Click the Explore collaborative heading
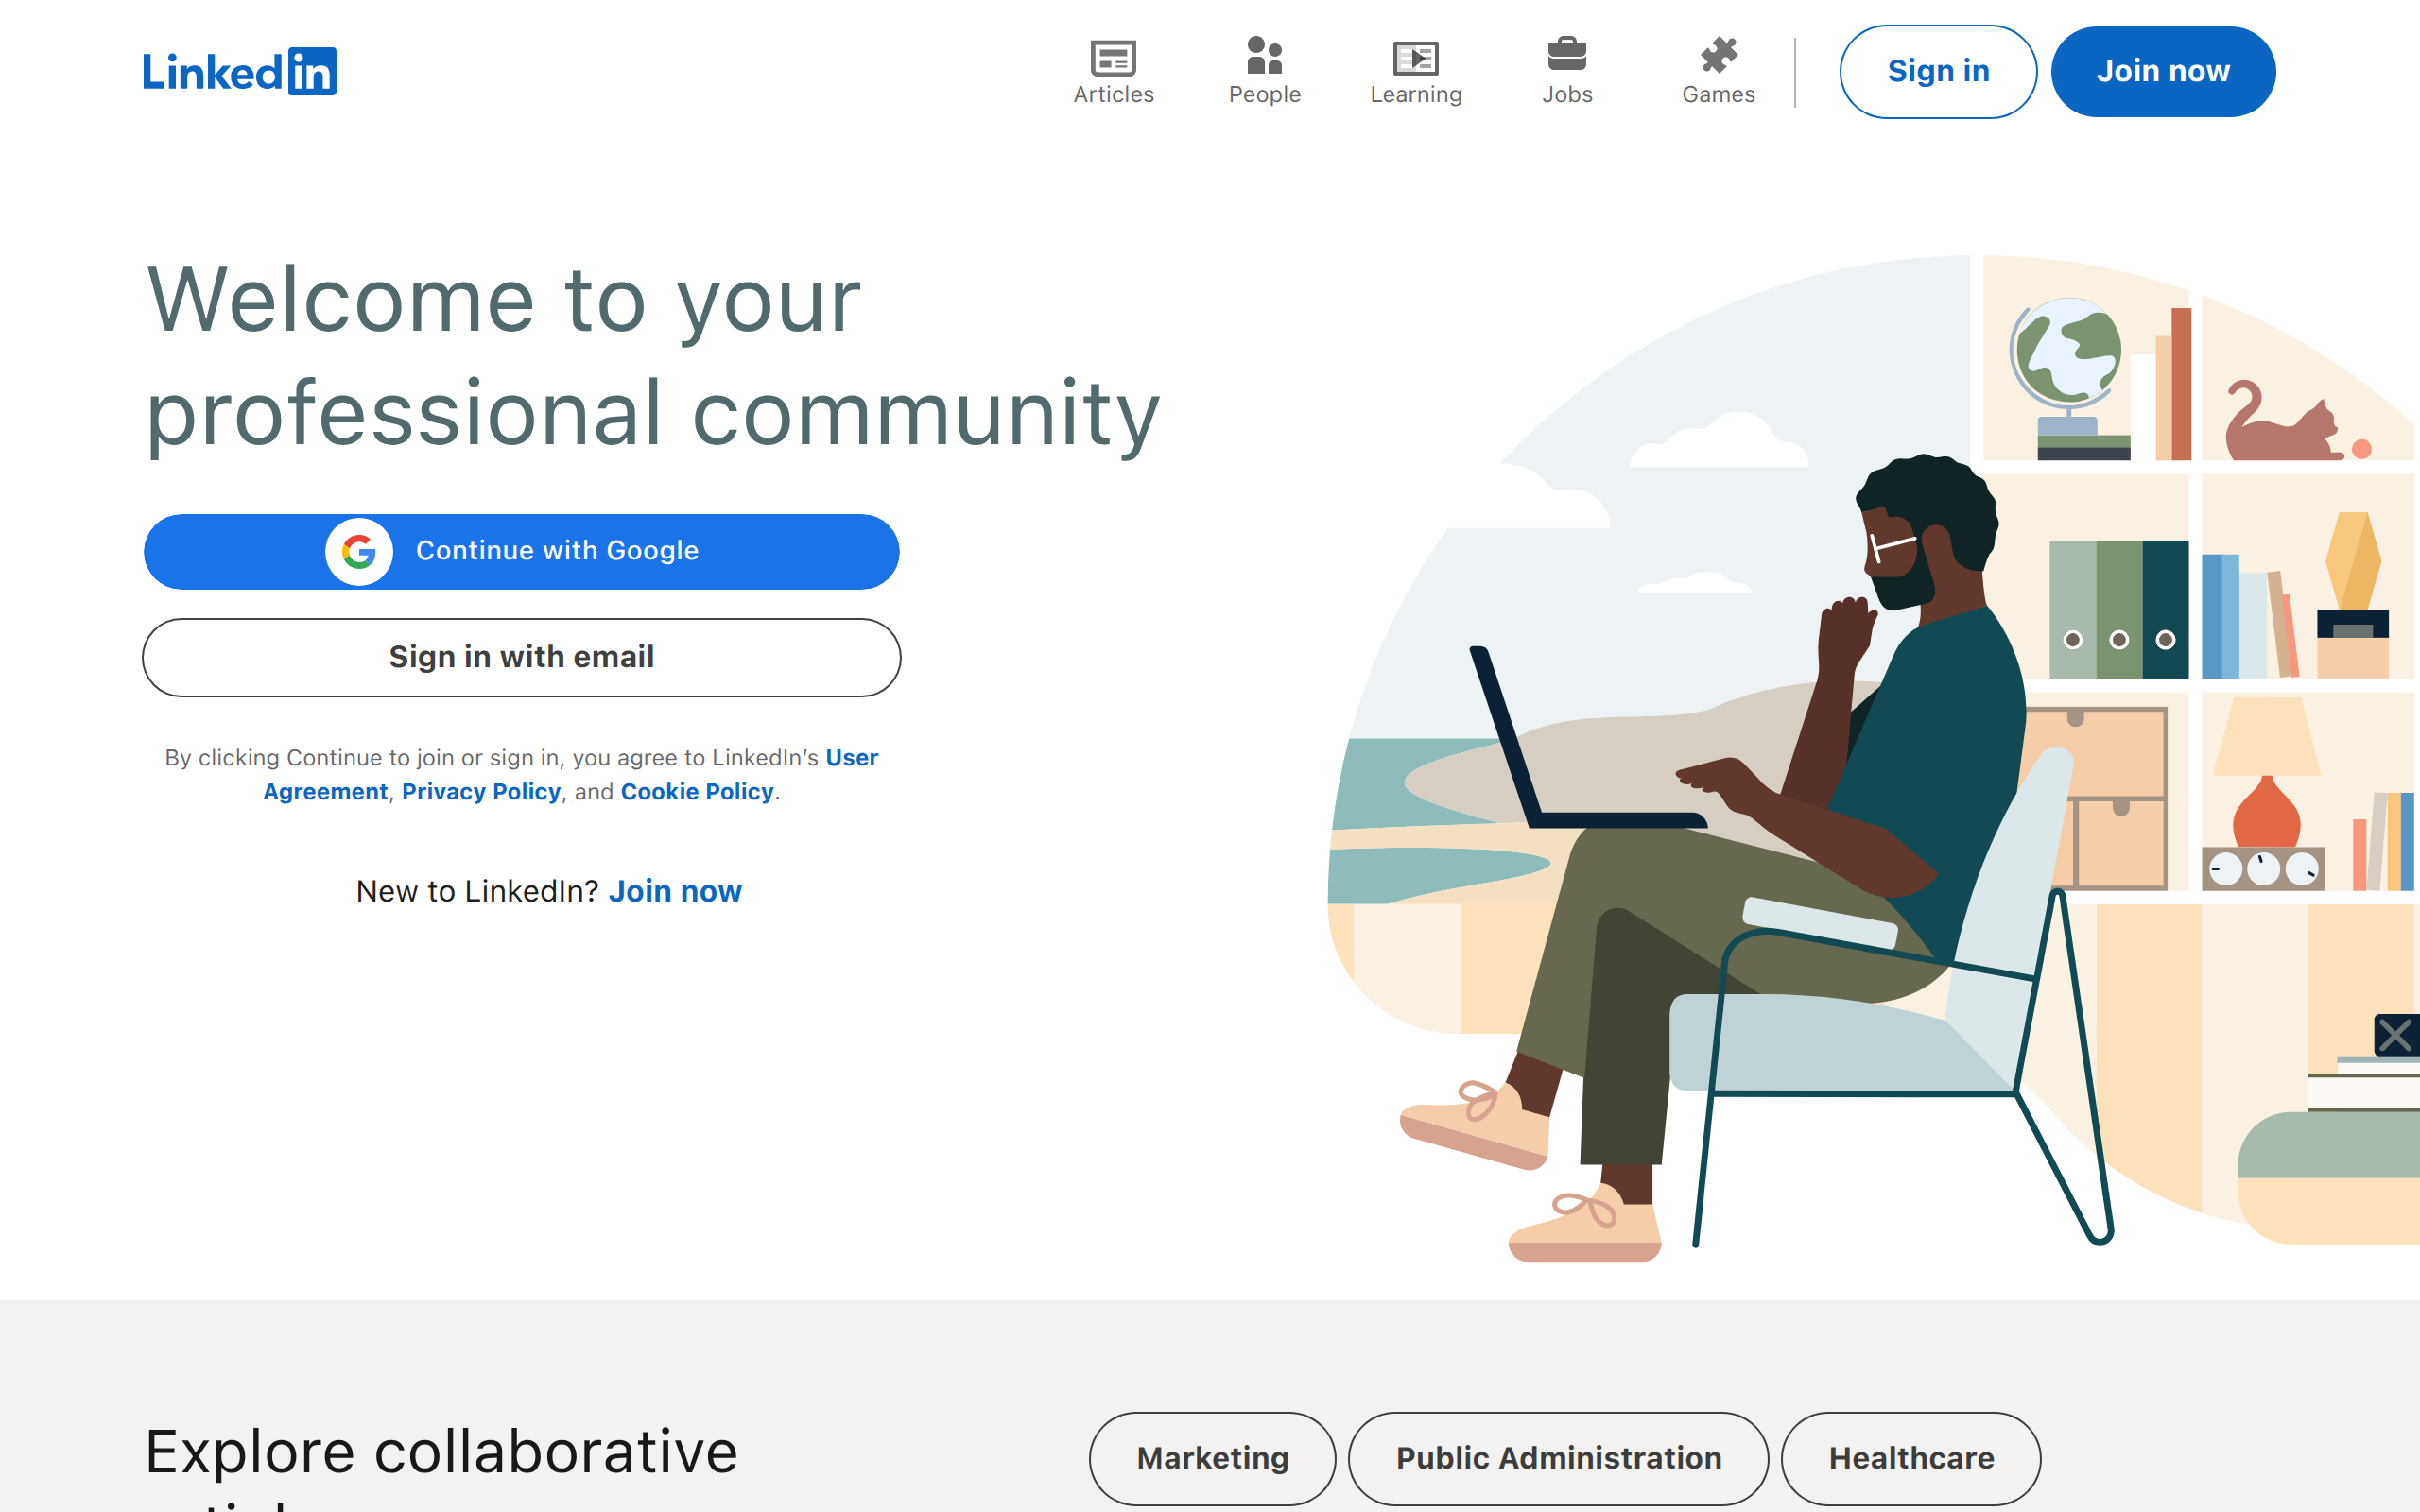The height and width of the screenshot is (1512, 2420). [441, 1451]
